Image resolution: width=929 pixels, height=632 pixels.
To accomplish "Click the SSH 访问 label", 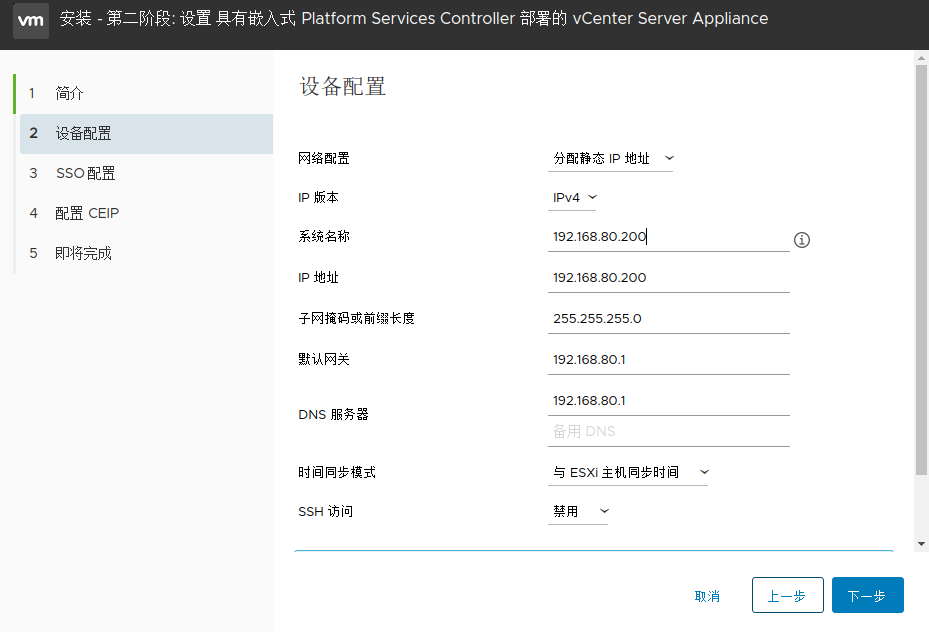I will click(x=325, y=511).
